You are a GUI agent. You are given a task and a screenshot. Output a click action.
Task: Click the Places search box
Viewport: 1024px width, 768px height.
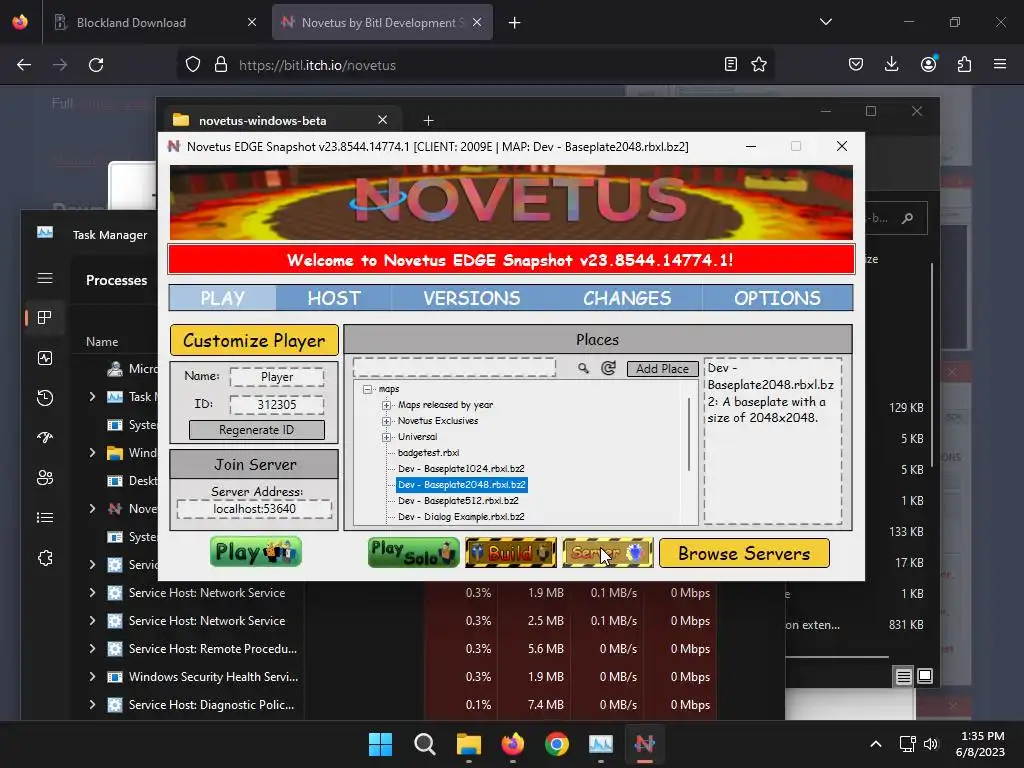click(455, 368)
